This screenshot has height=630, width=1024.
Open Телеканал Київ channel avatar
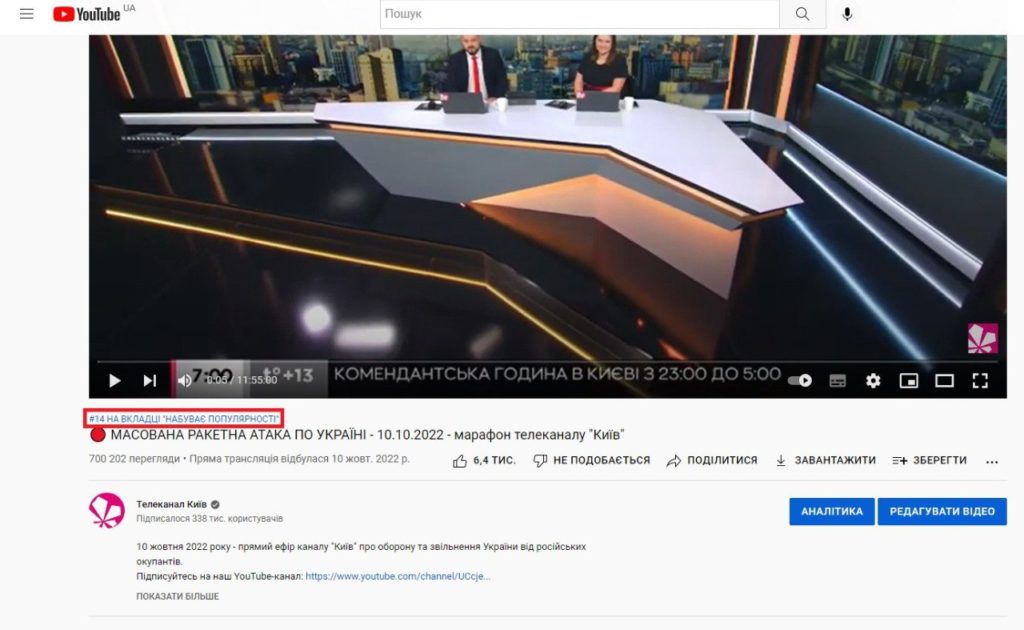[107, 511]
